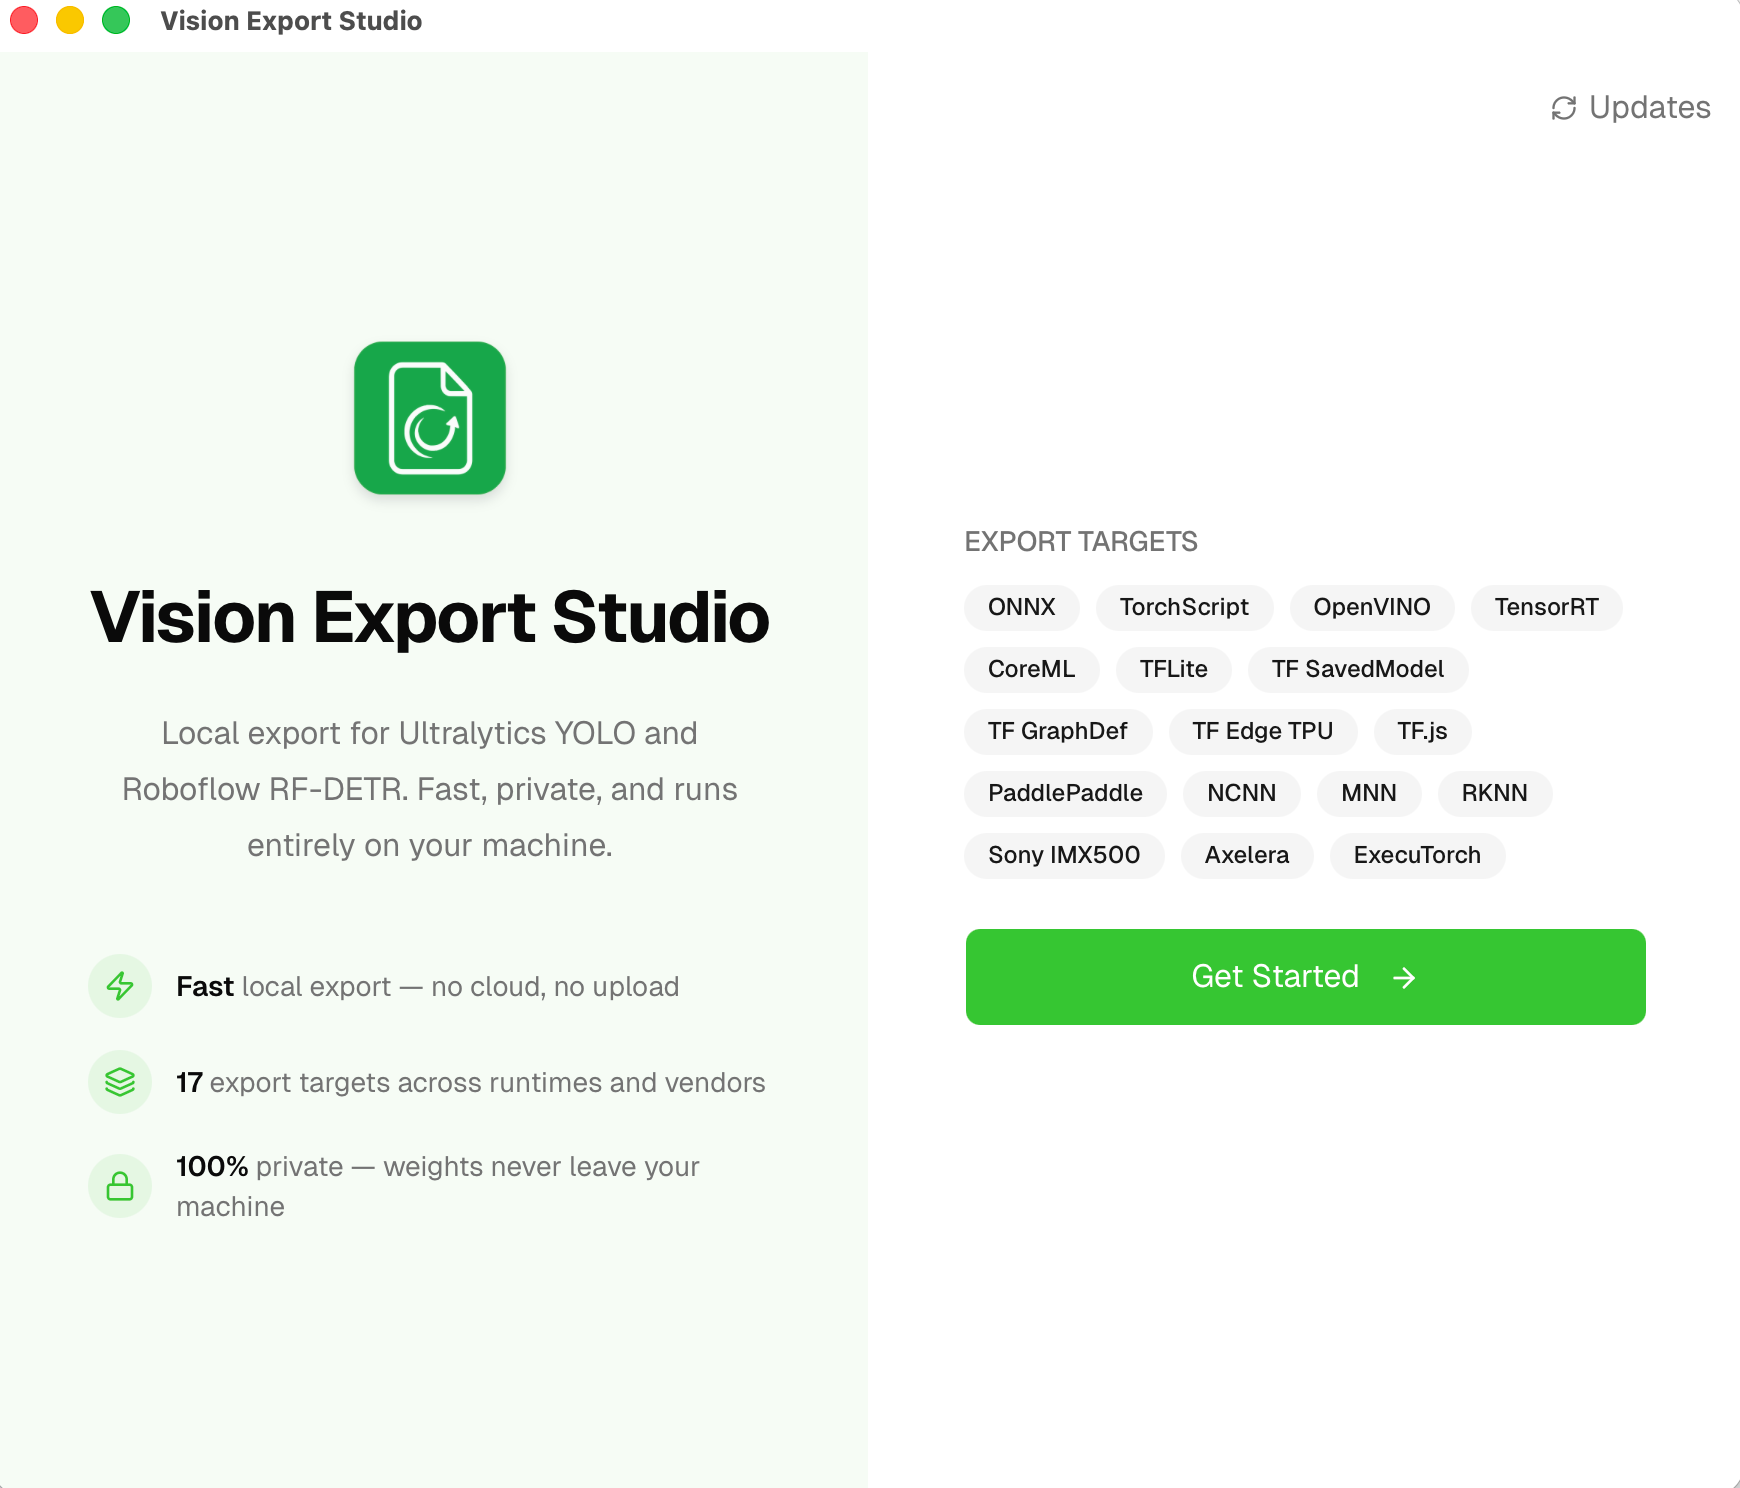Pick the Axelera target chip
Screen dimensions: 1740x1488
point(1247,855)
